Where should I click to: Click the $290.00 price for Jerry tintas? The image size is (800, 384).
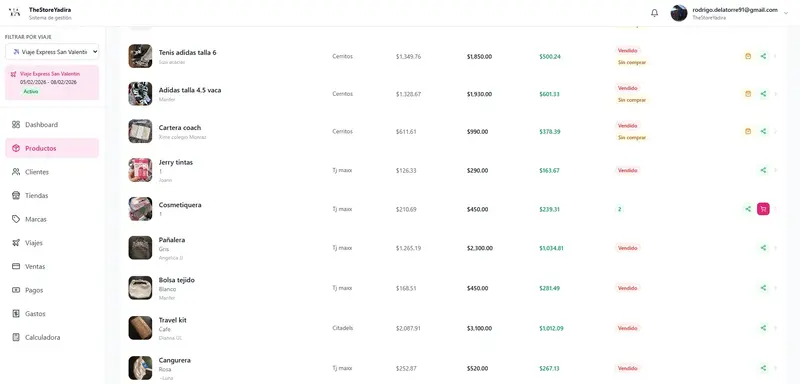(477, 171)
